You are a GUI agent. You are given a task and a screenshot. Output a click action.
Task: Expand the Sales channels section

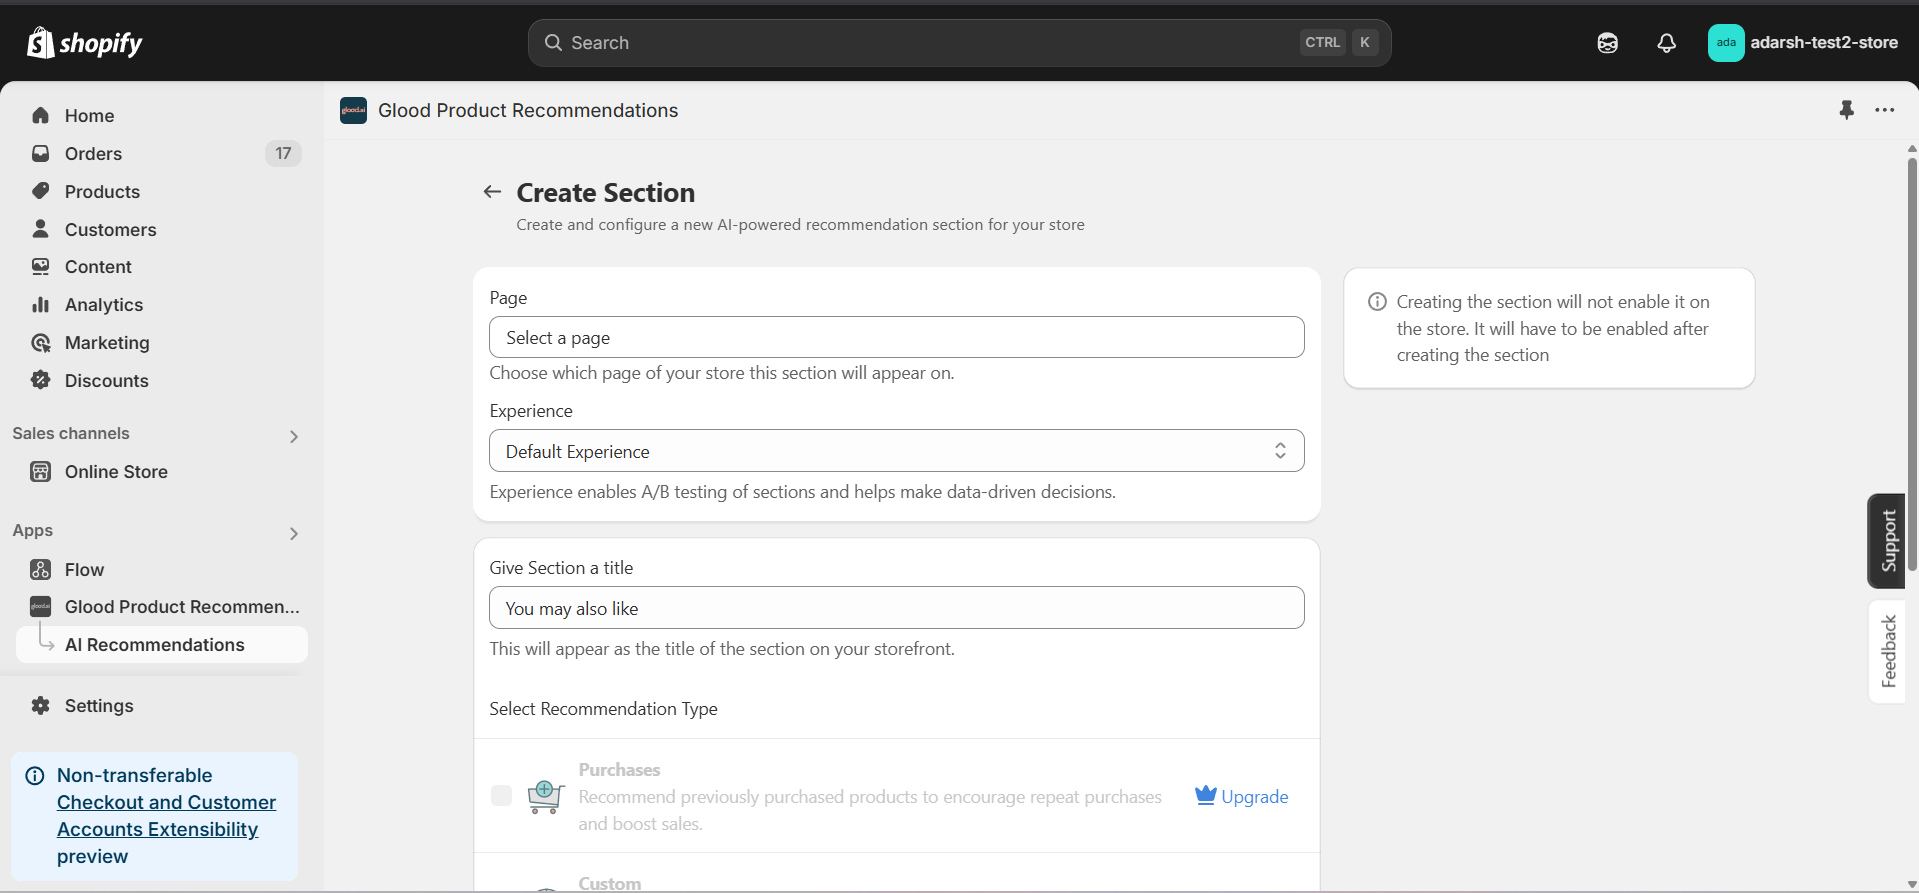point(293,436)
